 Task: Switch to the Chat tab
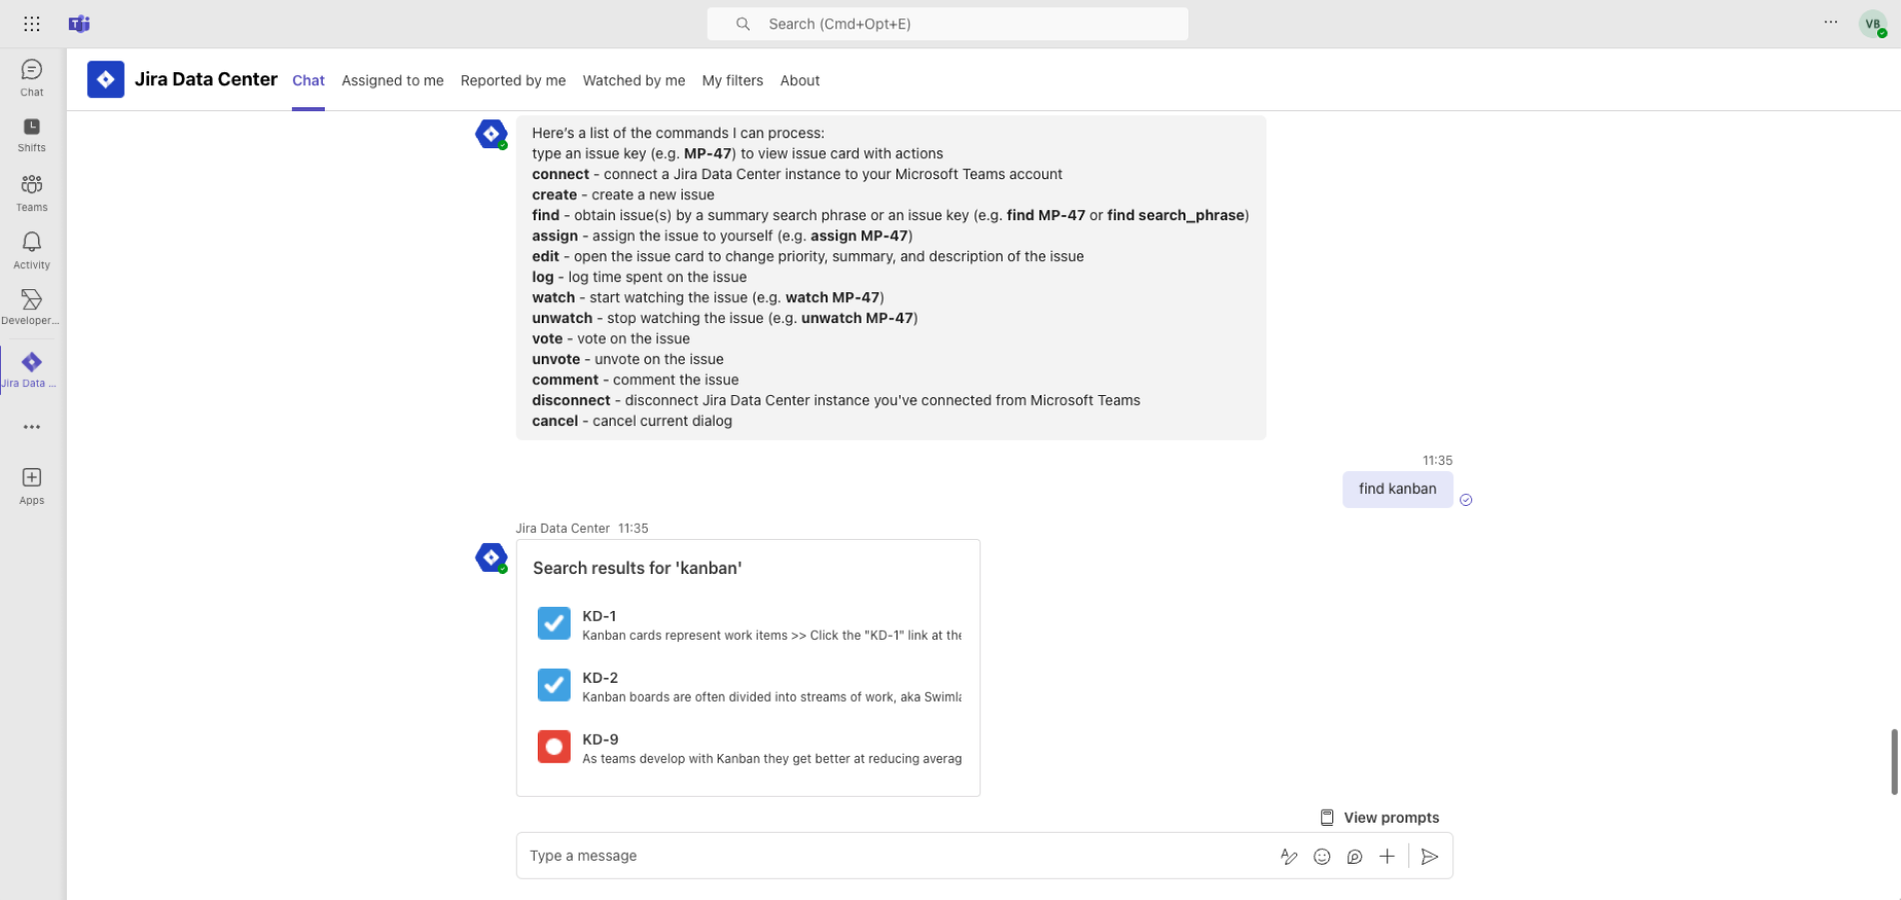tap(308, 81)
